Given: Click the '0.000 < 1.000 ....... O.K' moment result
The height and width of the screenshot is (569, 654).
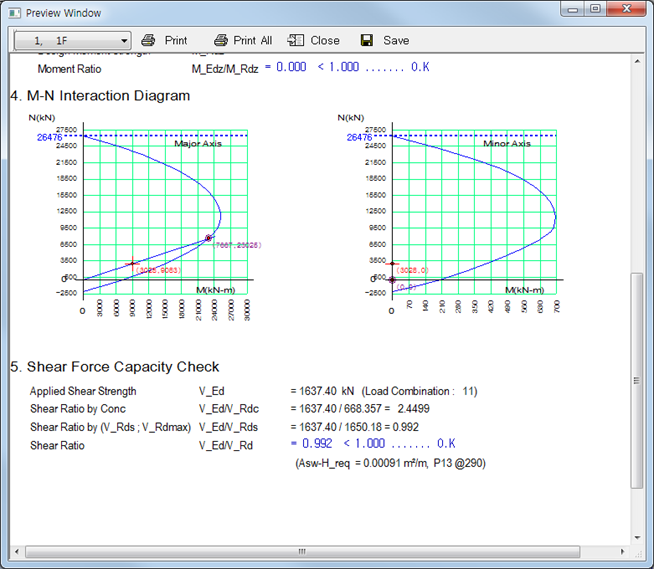Looking at the screenshot, I should point(353,67).
